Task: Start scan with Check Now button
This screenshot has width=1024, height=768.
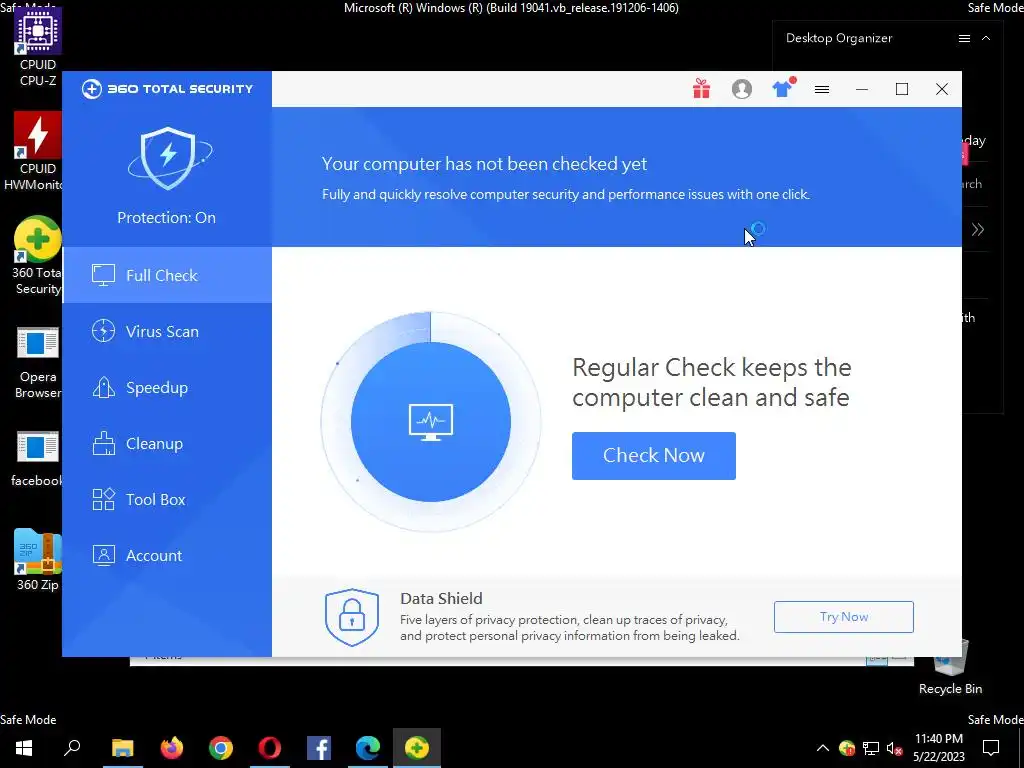Action: click(x=654, y=456)
